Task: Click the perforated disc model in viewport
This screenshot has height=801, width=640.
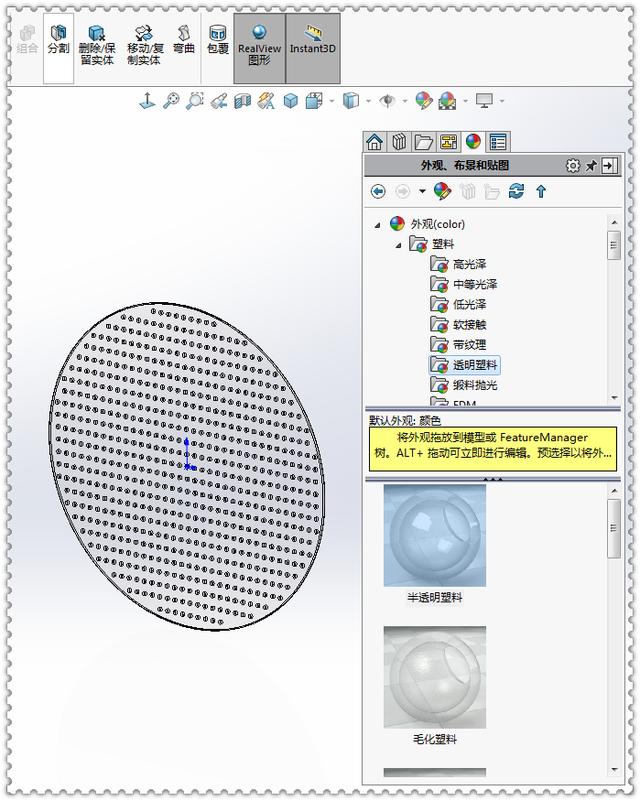Action: 187,465
